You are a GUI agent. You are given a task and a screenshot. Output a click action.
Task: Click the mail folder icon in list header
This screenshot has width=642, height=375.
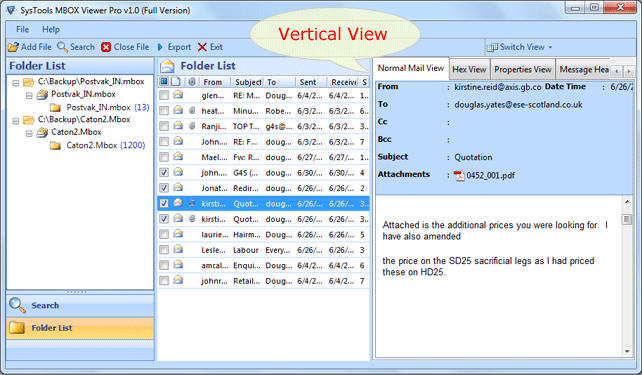pyautogui.click(x=167, y=66)
